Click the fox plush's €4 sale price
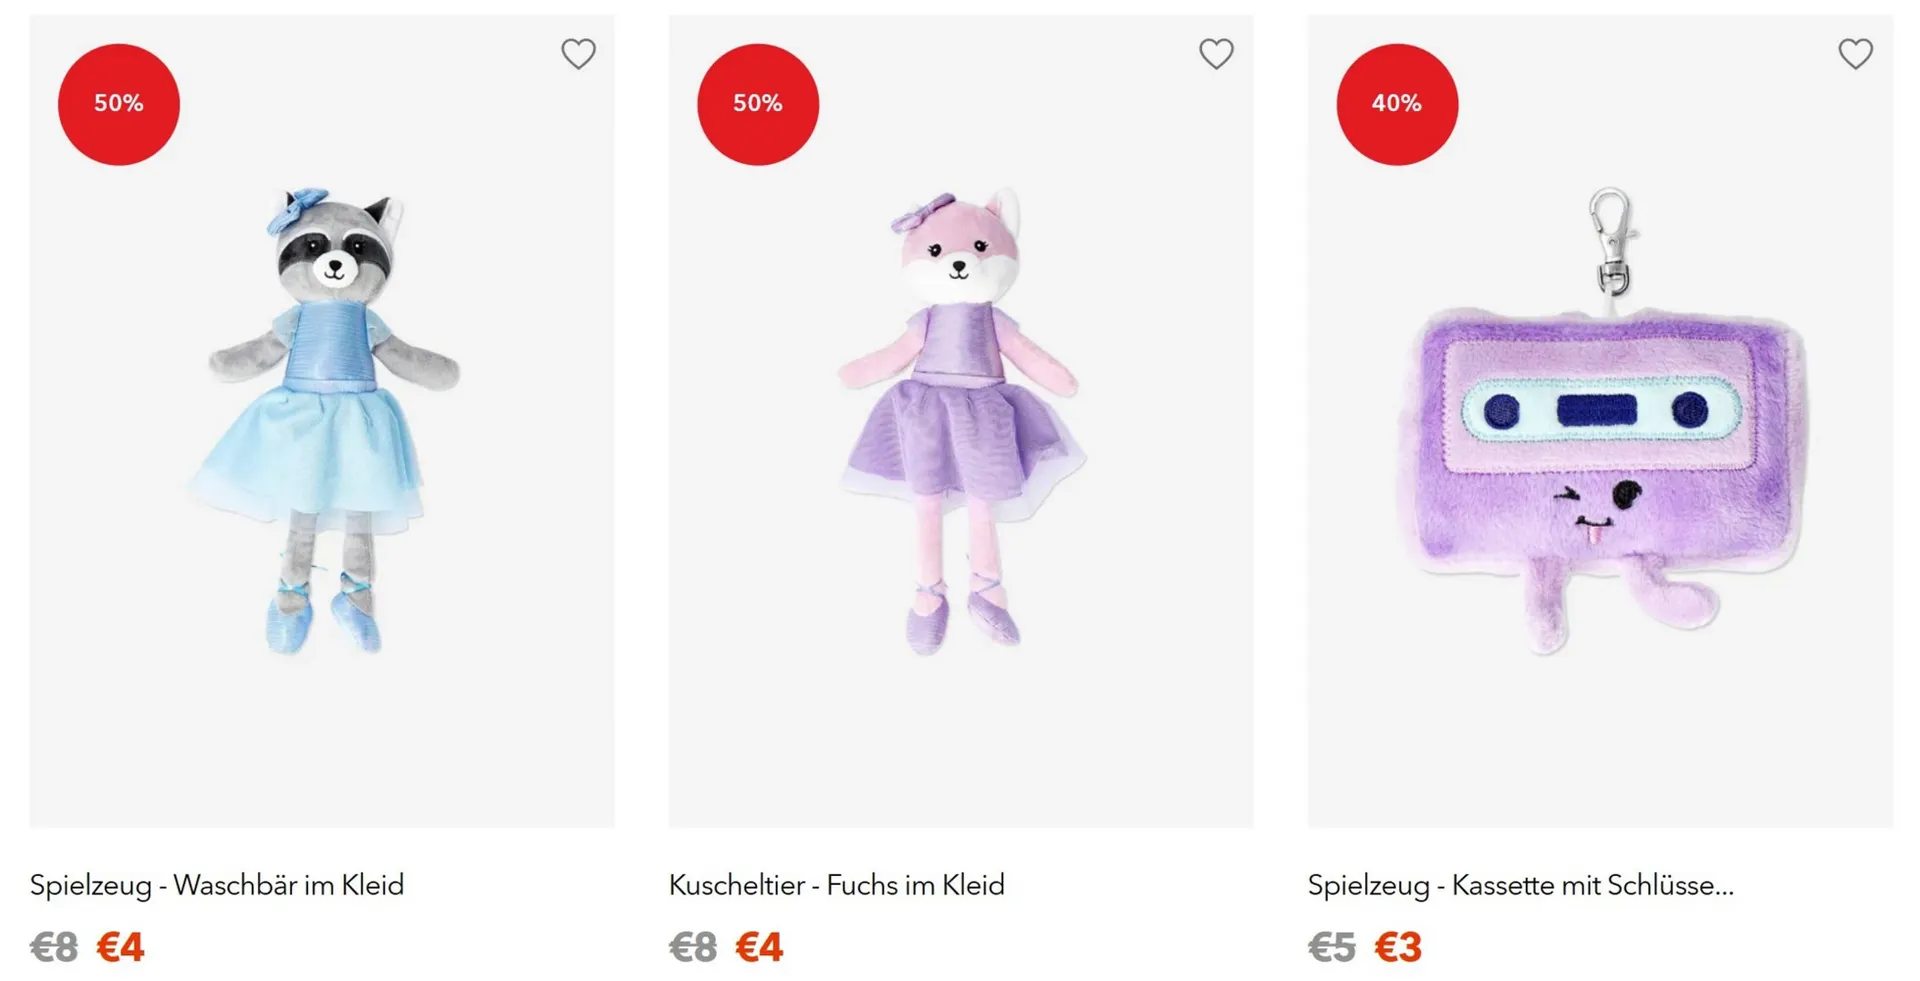The image size is (1920, 981). [x=759, y=947]
